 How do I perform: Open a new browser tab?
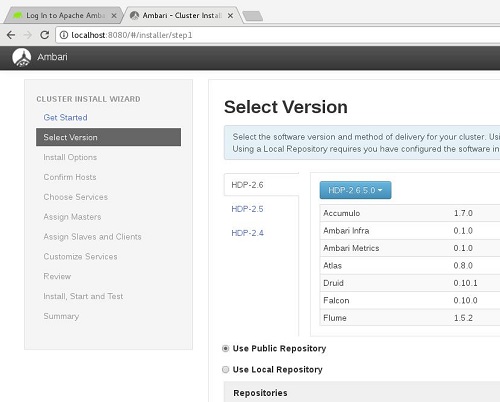(x=253, y=16)
